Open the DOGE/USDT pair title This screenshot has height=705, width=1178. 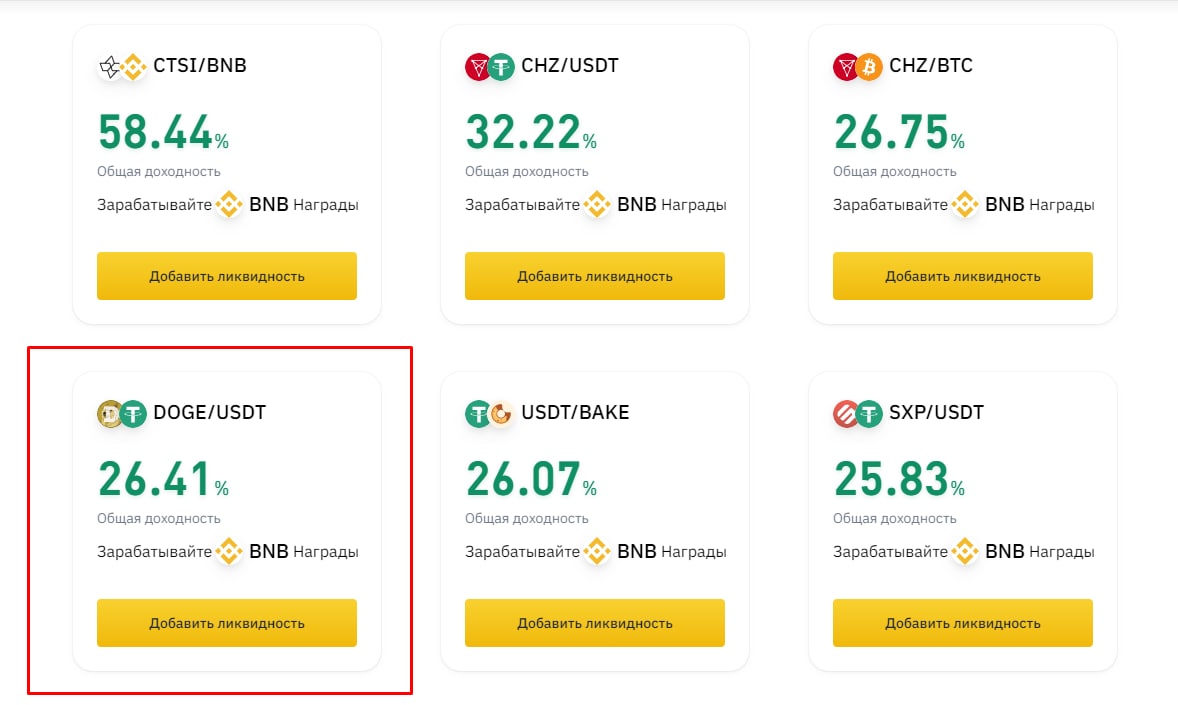210,413
